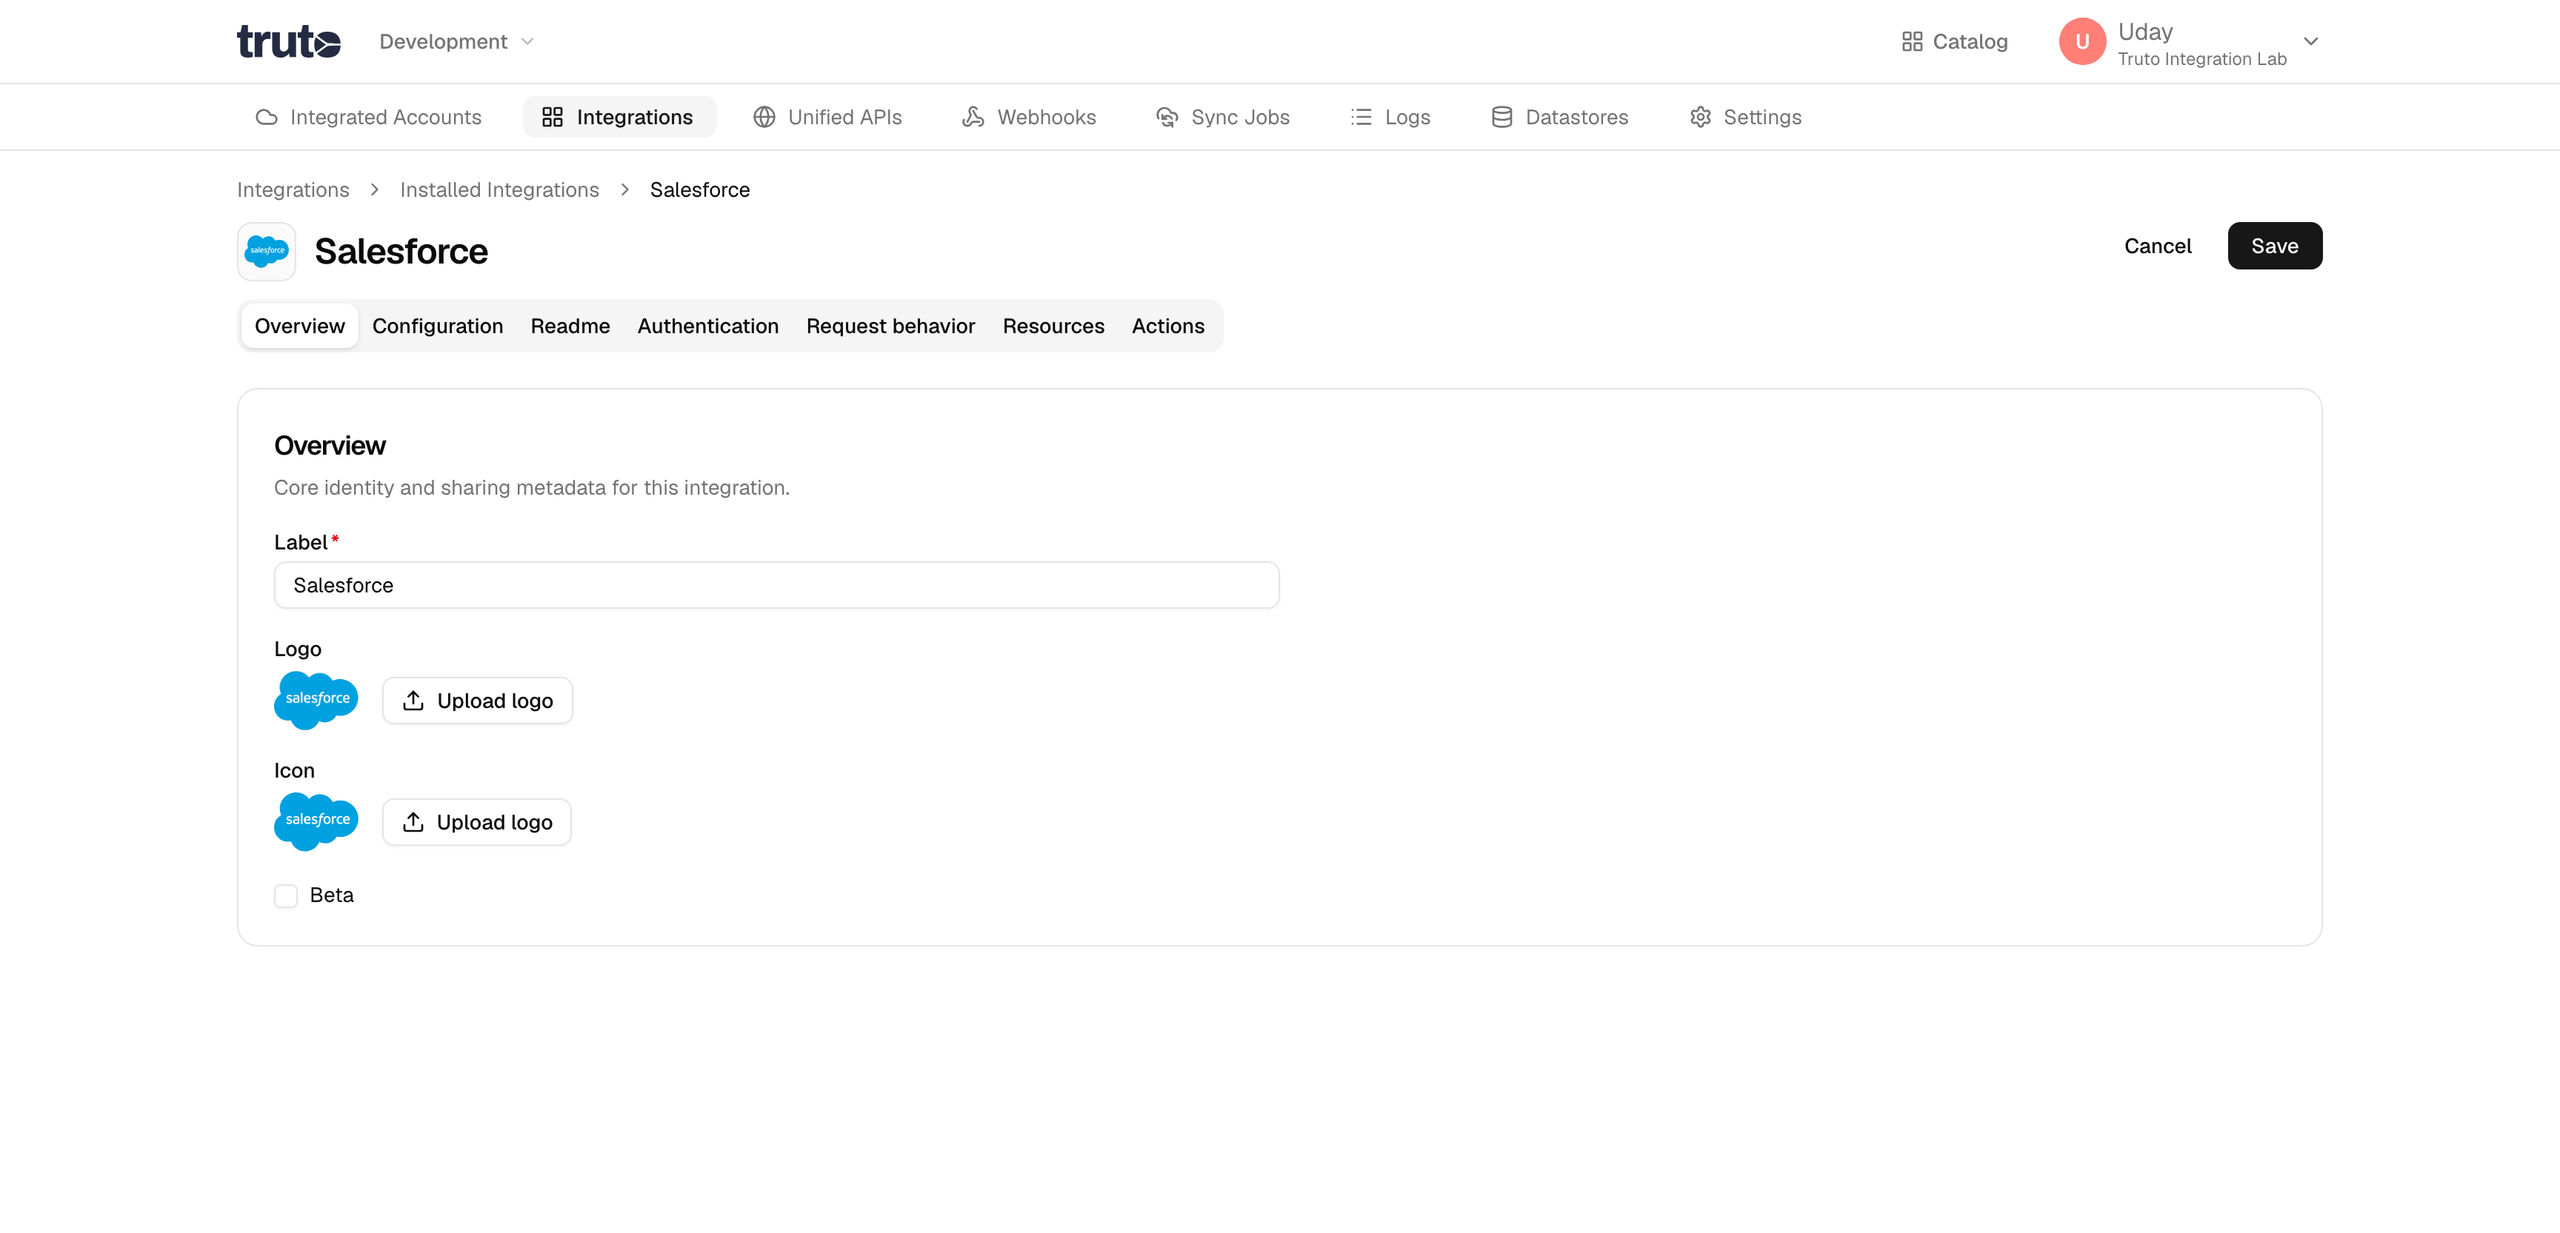The height and width of the screenshot is (1233, 2560).
Task: Switch to Request behavior tab
Action: 891,326
